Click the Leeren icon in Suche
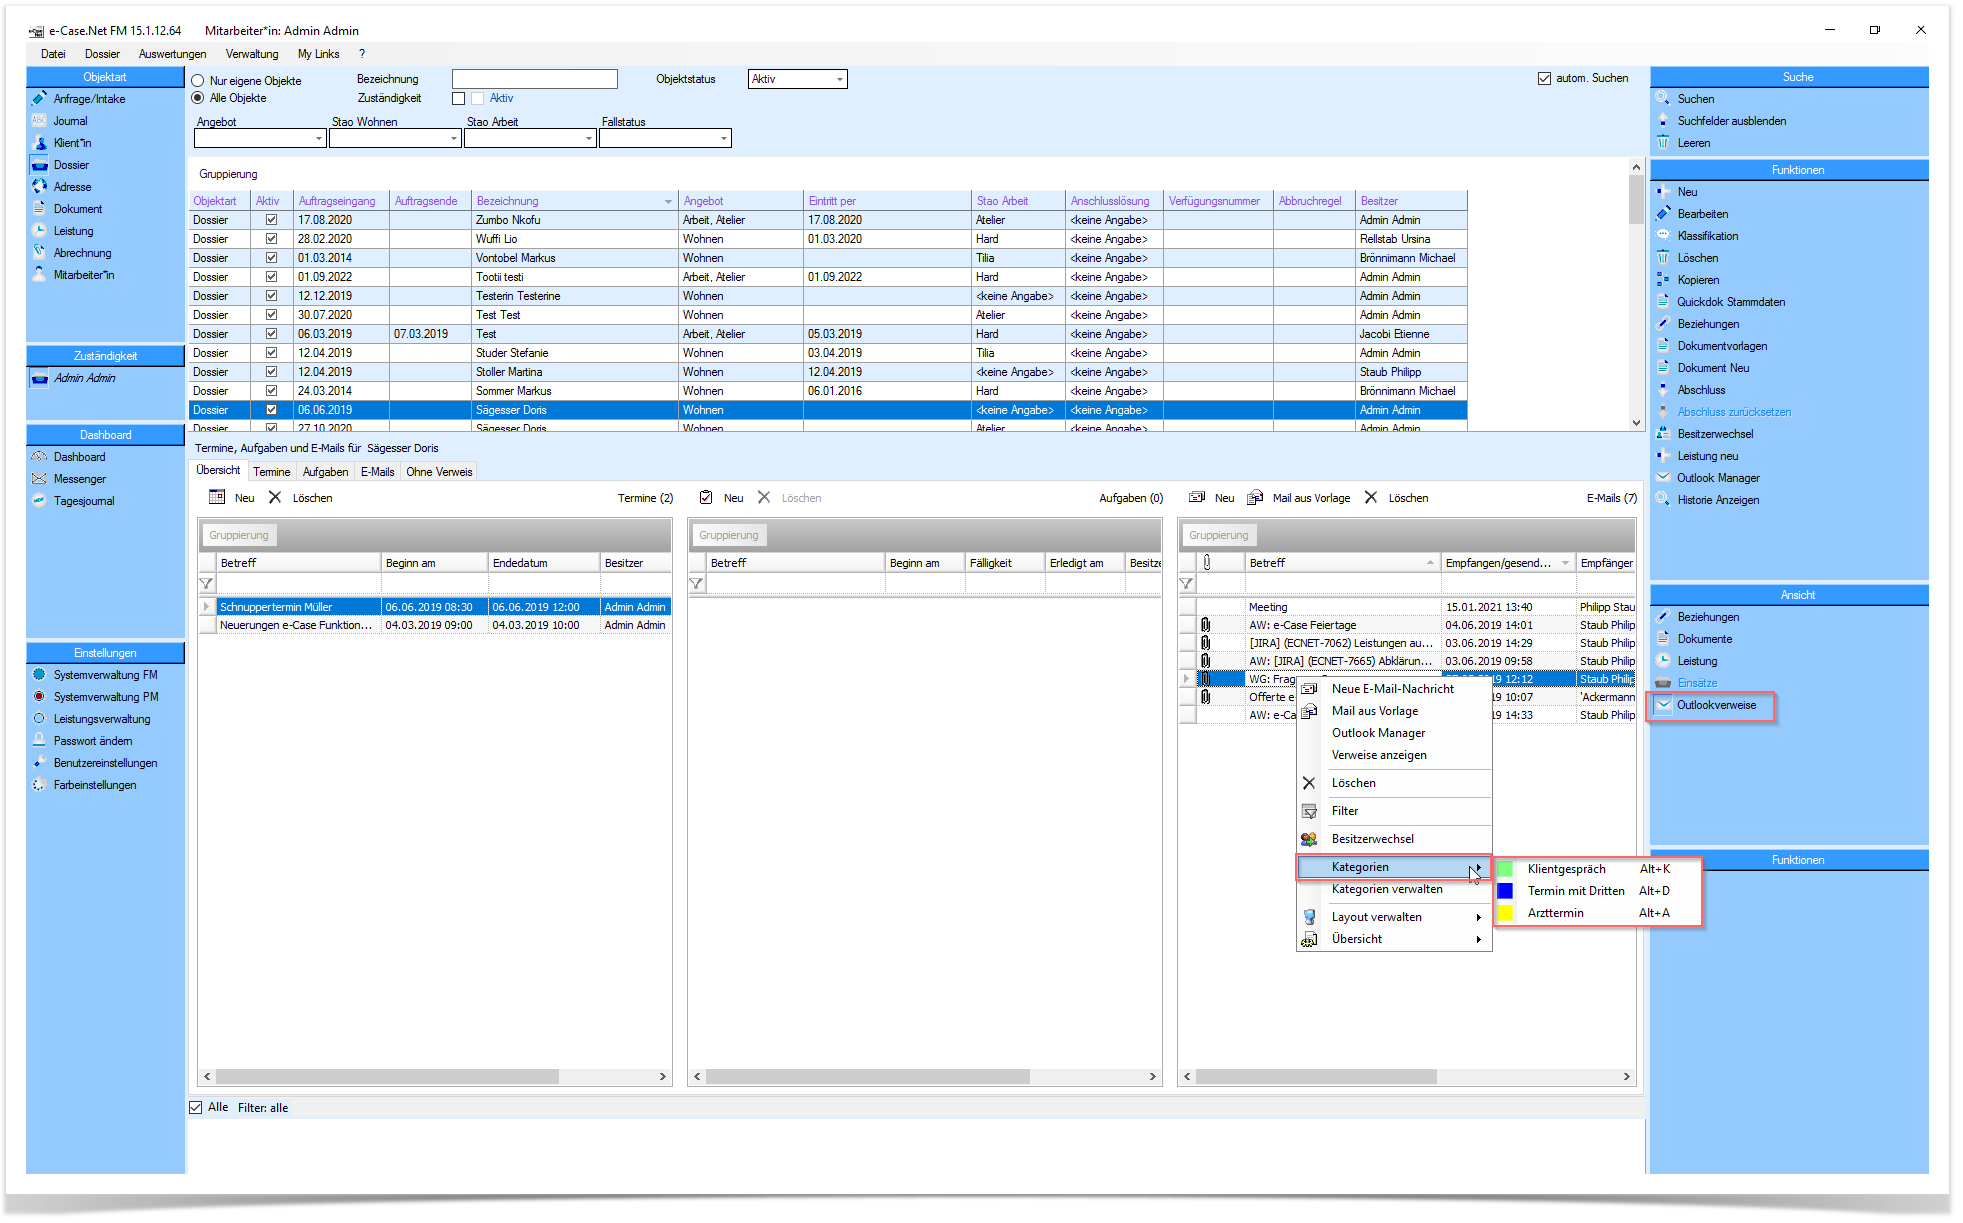This screenshot has height=1223, width=1963. click(1663, 143)
